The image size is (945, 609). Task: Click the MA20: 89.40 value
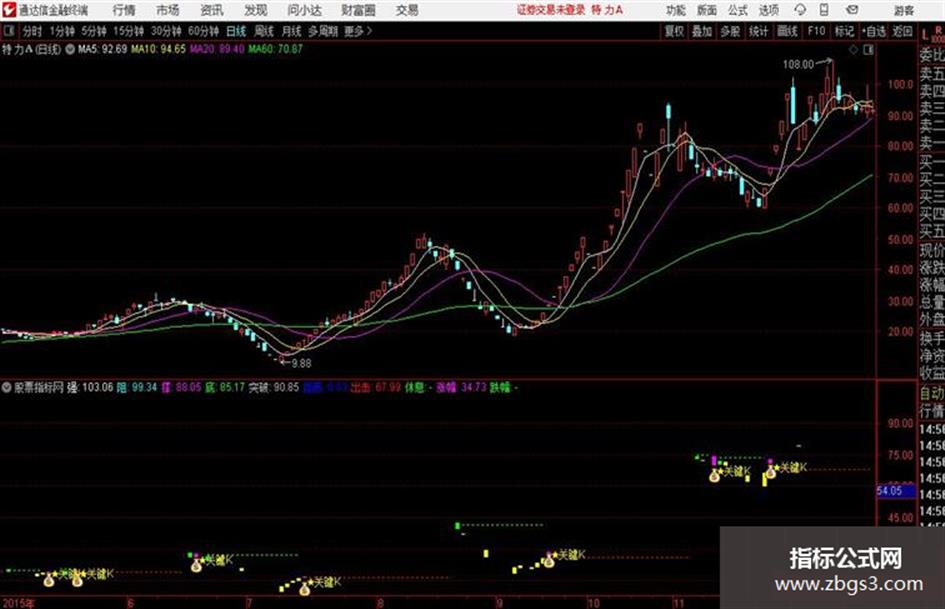[217, 49]
